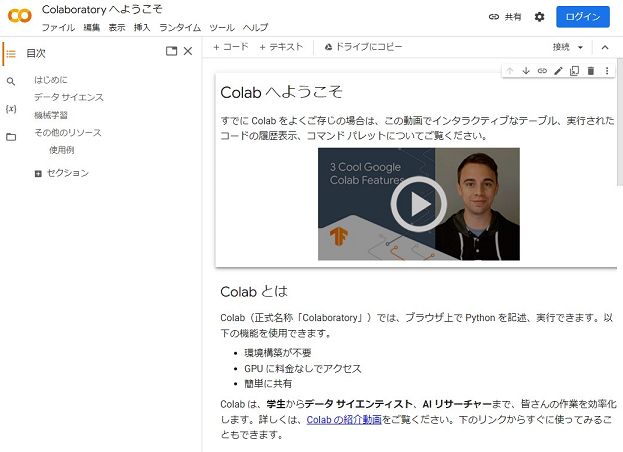
Task: Click the Colab CO logo
Action: click(x=19, y=16)
